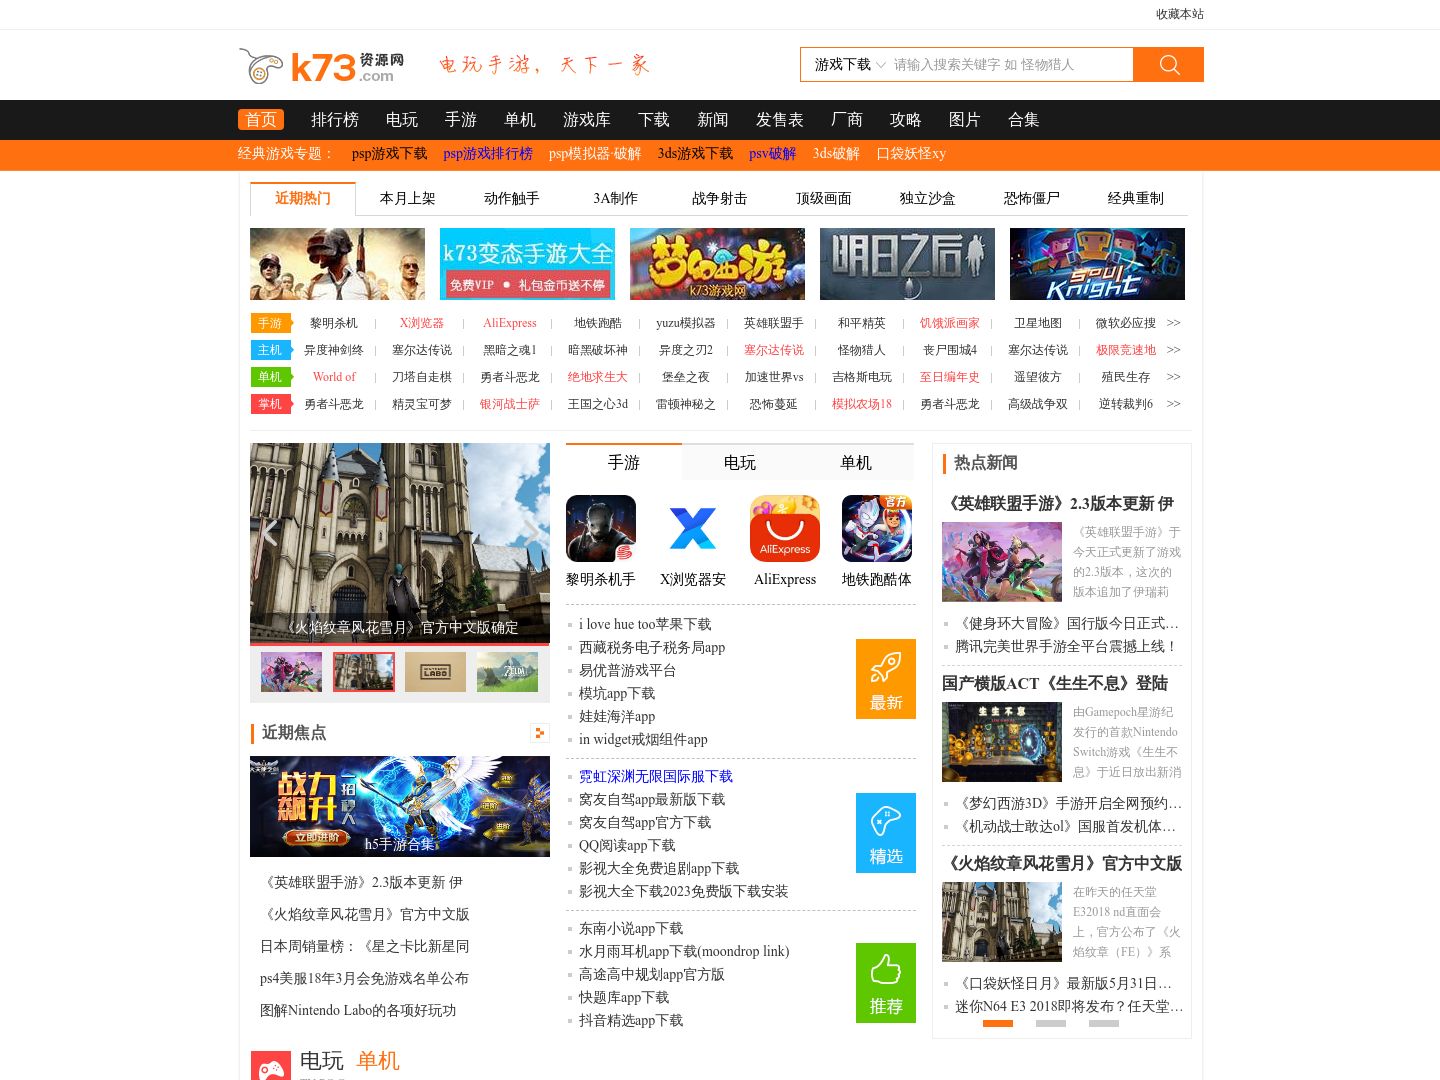Open the 明日之后 banner thumbnail
This screenshot has height=1080, width=1440.
tap(907, 264)
